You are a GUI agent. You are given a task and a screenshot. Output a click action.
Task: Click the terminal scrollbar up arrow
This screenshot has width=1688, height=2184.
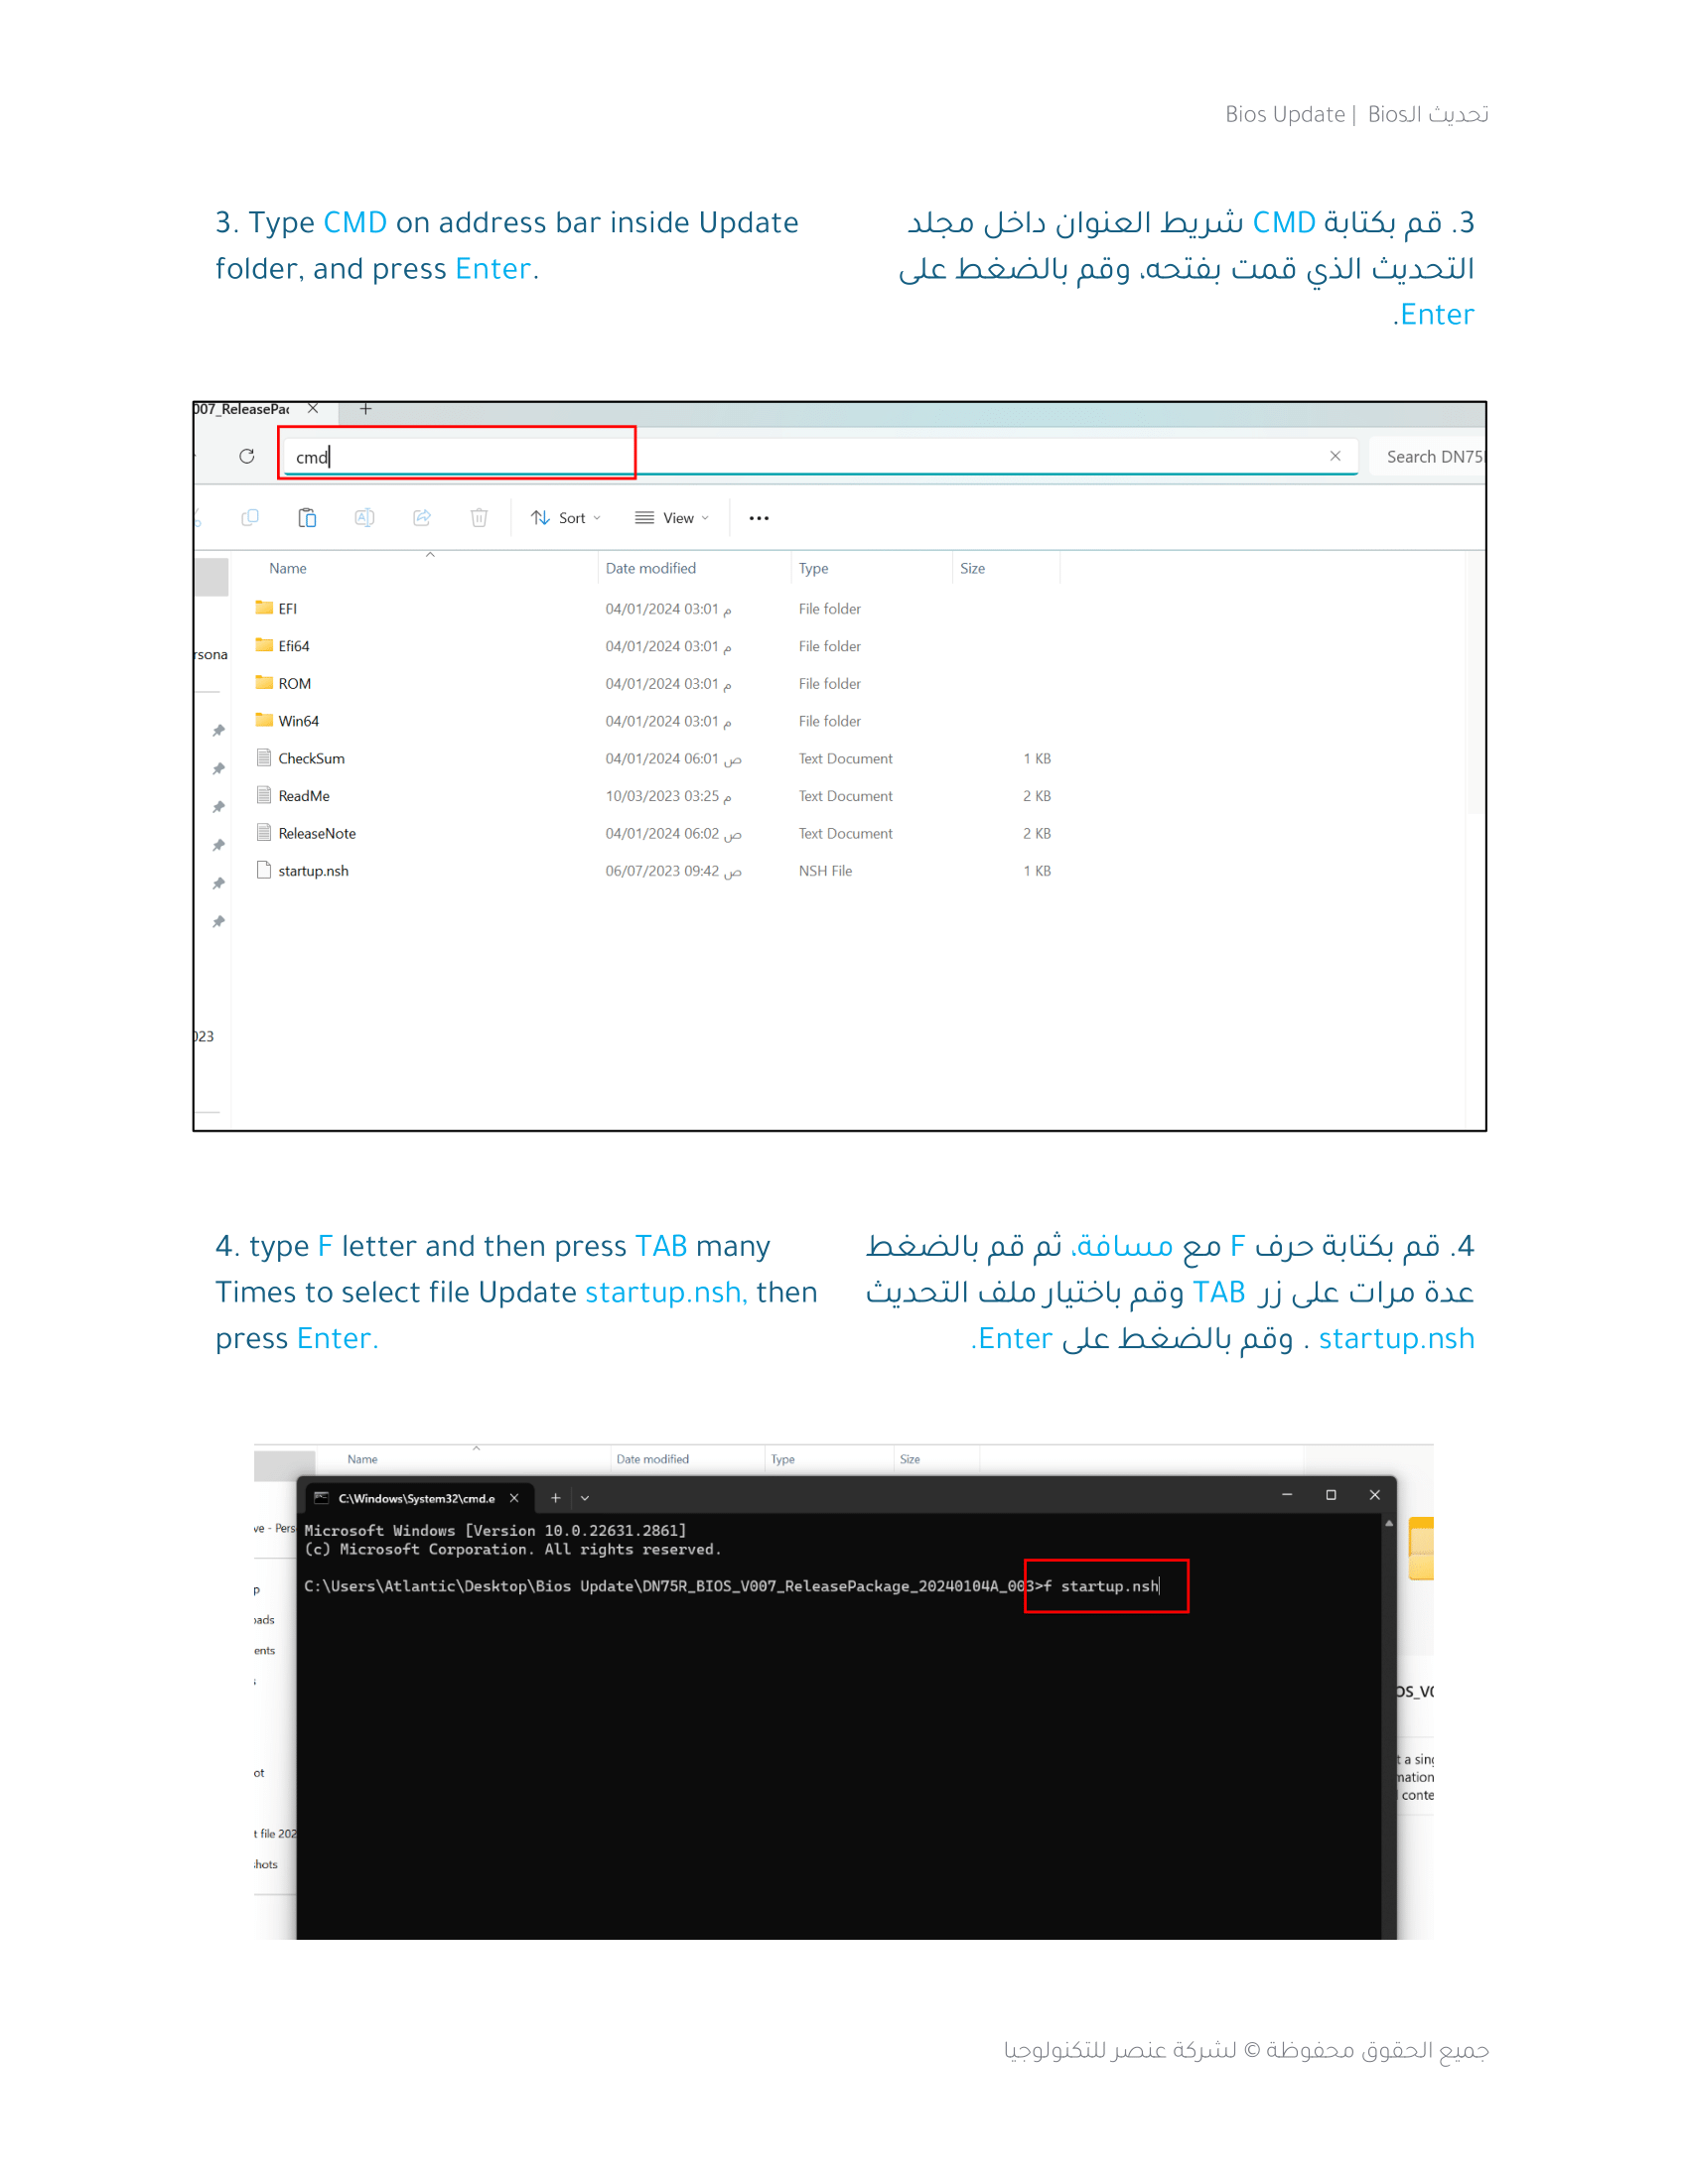click(1389, 1523)
